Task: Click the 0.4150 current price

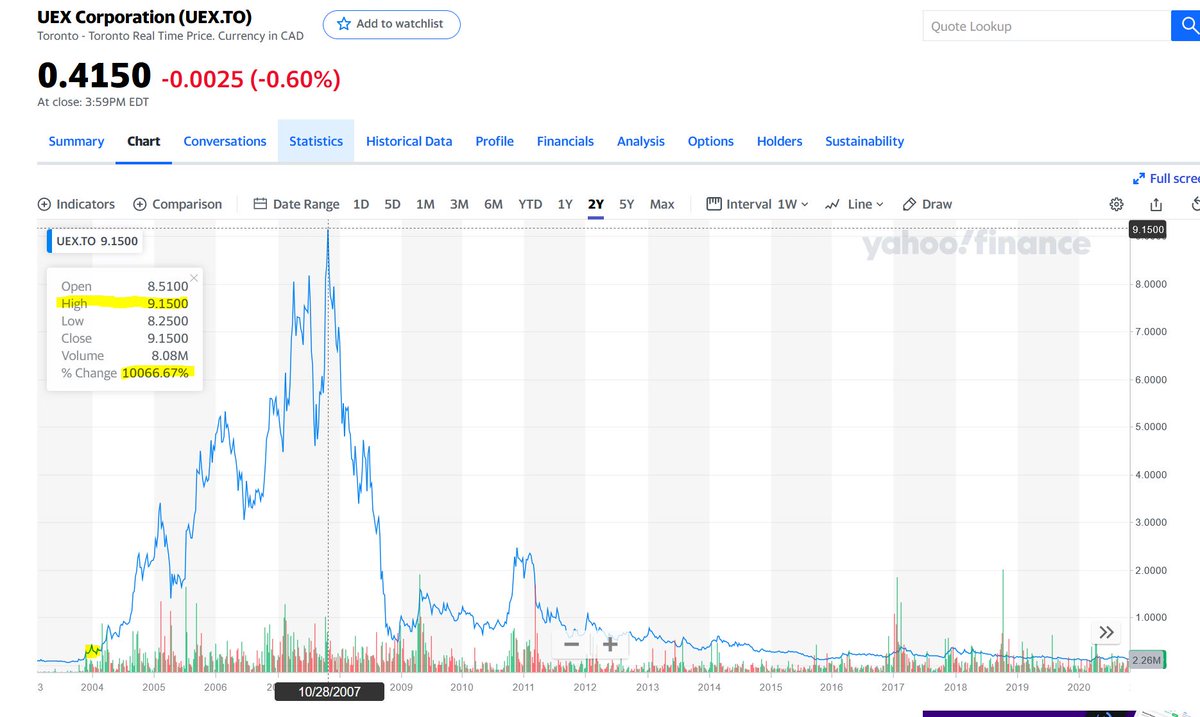Action: coord(94,76)
